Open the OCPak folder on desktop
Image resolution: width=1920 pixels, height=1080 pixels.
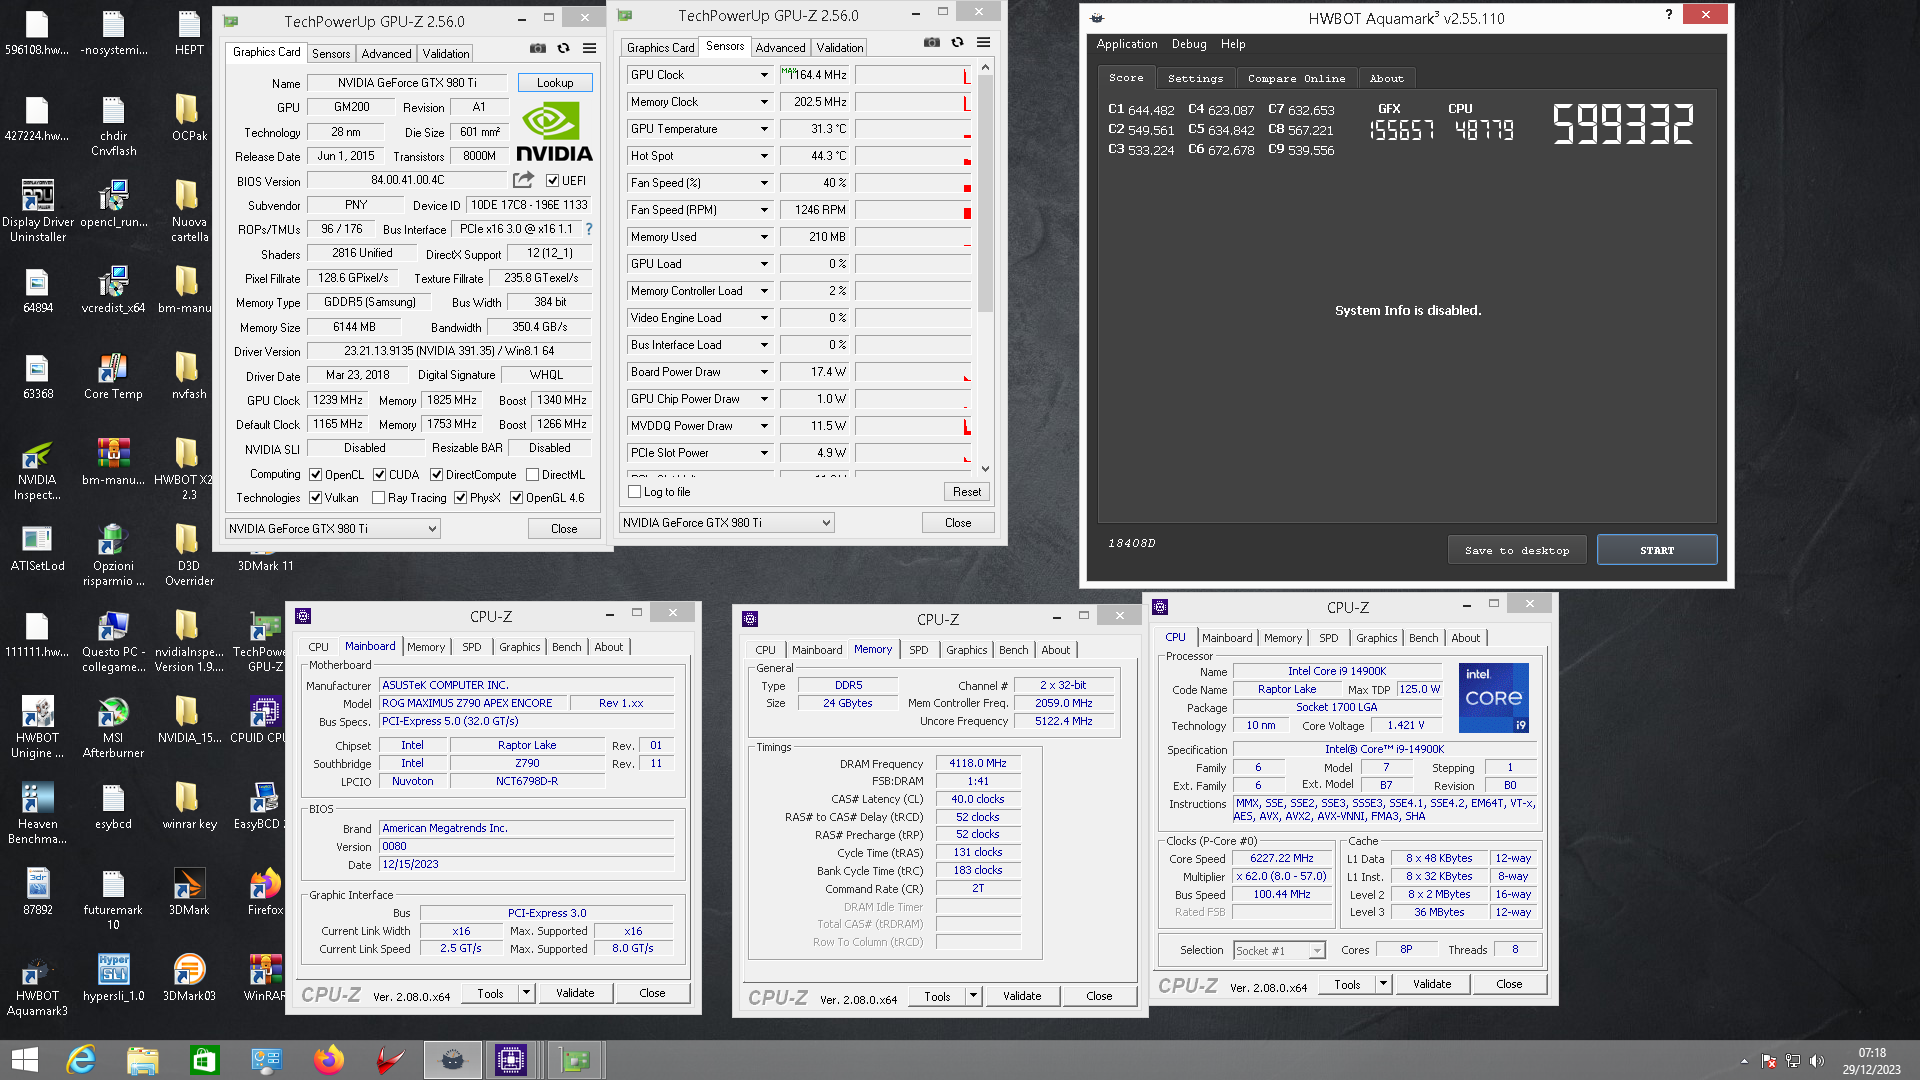click(x=189, y=118)
